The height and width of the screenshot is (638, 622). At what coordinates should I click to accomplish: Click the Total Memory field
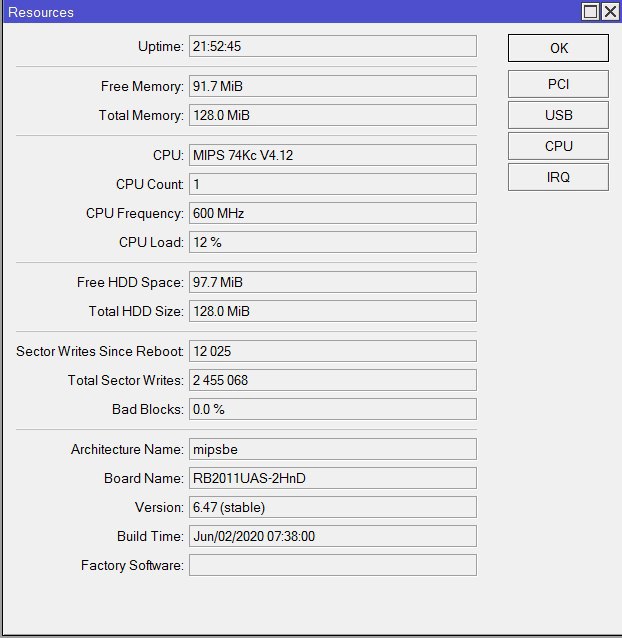point(333,115)
